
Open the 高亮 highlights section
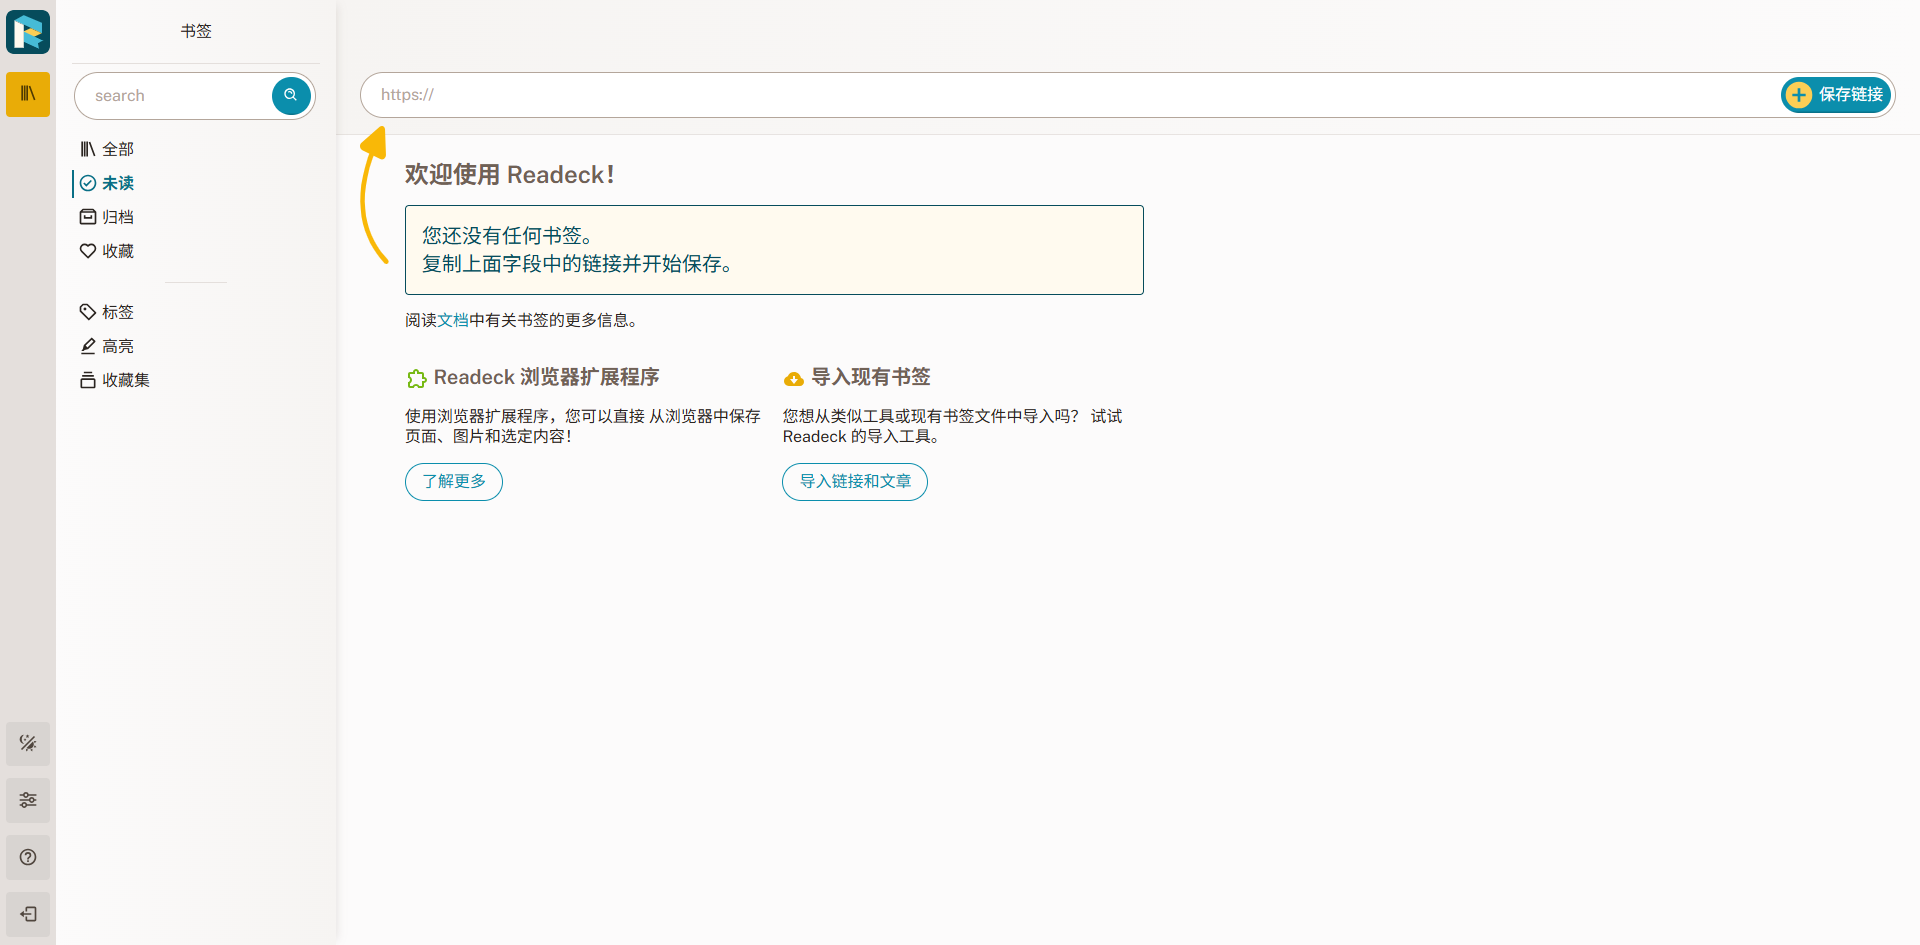pyautogui.click(x=118, y=345)
